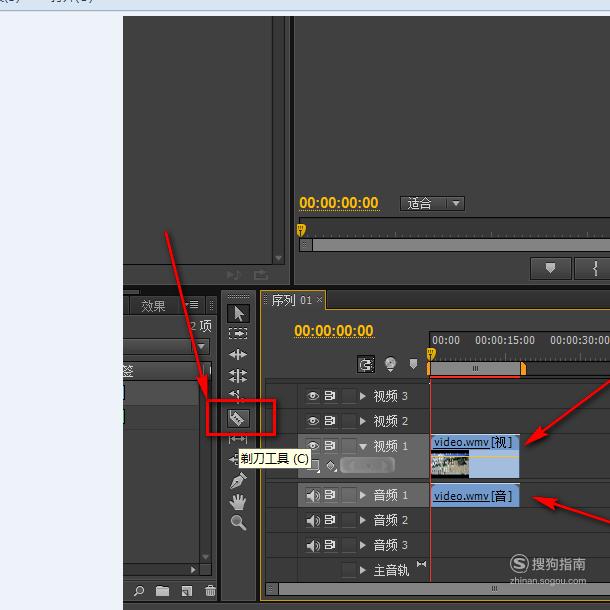Mute the 音频 2 track speaker
610x610 pixels.
(313, 520)
